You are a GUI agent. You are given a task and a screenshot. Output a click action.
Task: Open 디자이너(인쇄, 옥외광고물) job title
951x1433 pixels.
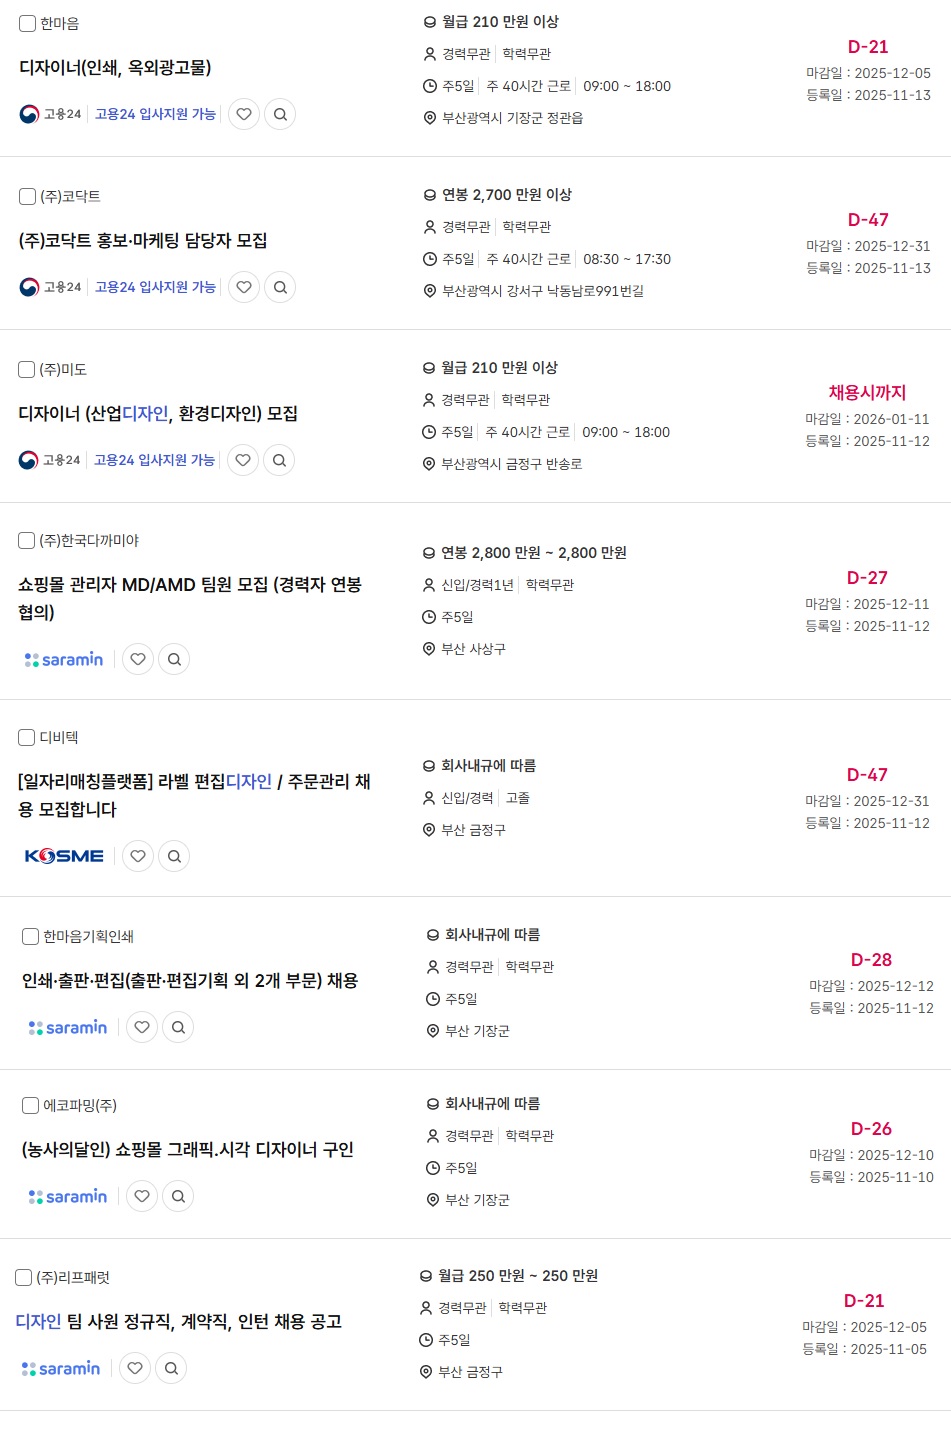coord(115,68)
